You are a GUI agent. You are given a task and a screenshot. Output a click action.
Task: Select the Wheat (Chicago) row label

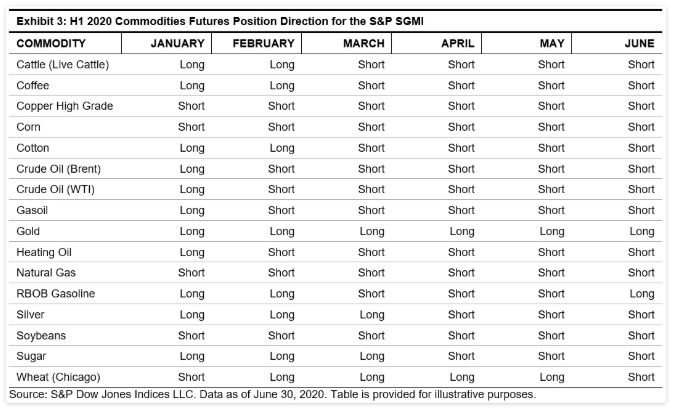click(56, 377)
